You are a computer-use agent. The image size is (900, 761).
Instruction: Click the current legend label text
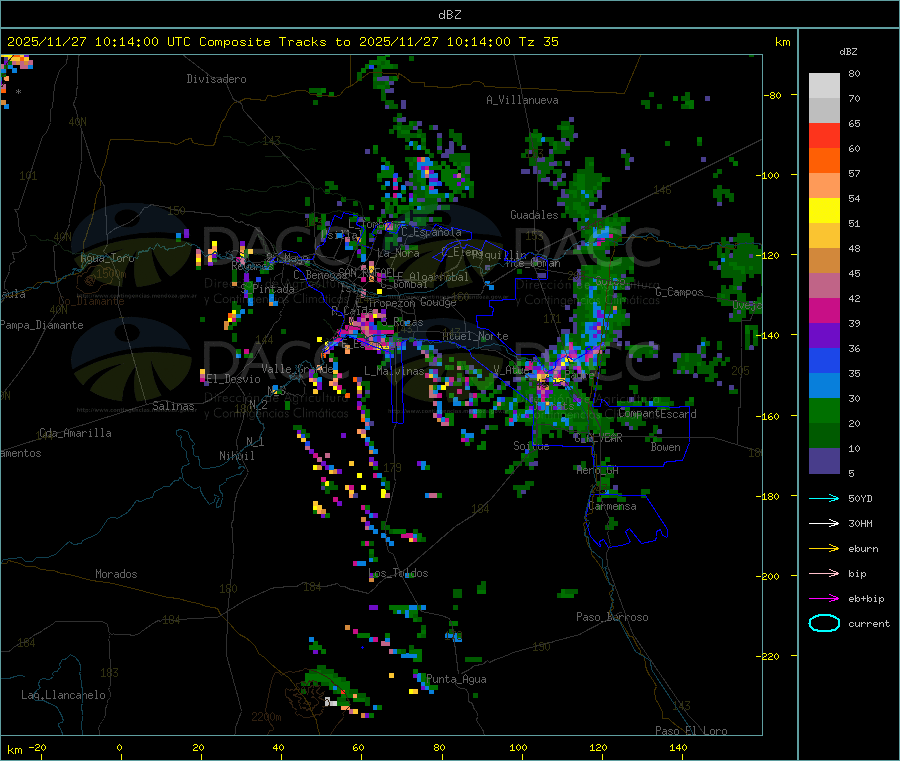pyautogui.click(x=869, y=623)
